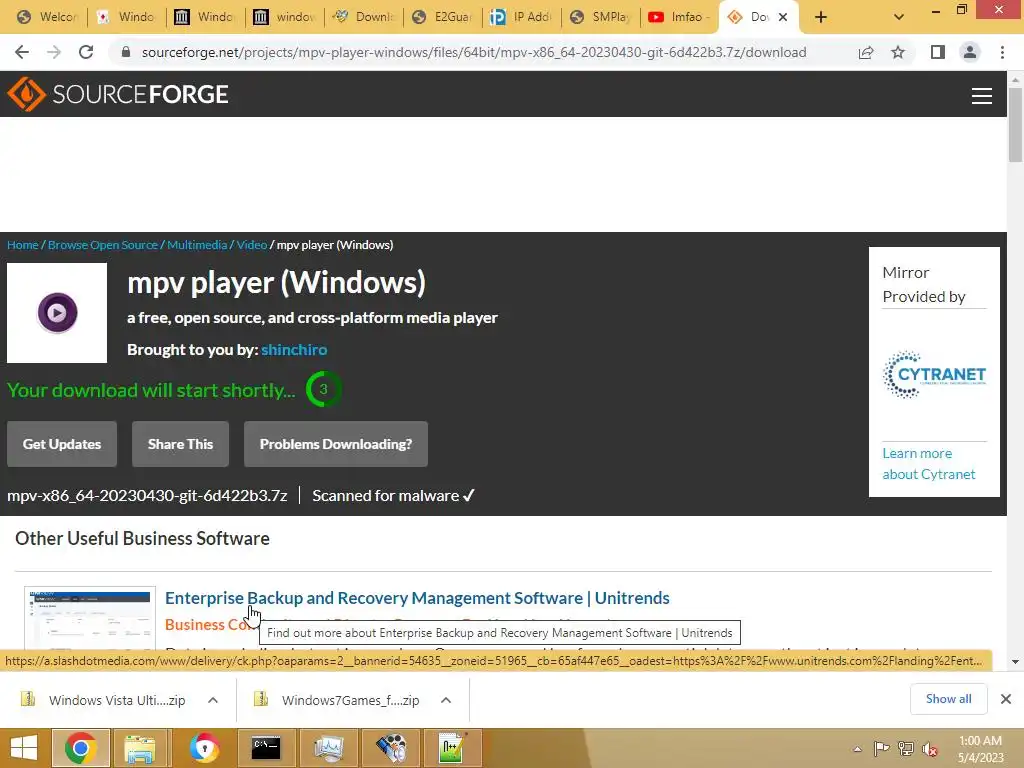
Task: Open File Explorer from taskbar
Action: click(x=140, y=748)
